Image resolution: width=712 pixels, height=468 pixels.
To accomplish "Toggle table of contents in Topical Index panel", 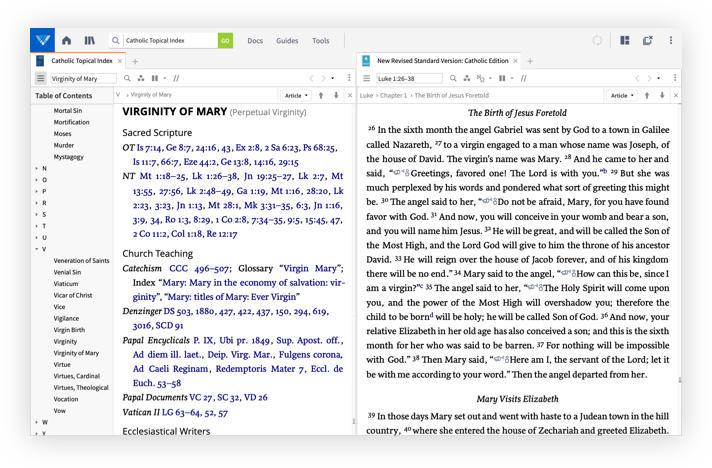I will [x=40, y=78].
